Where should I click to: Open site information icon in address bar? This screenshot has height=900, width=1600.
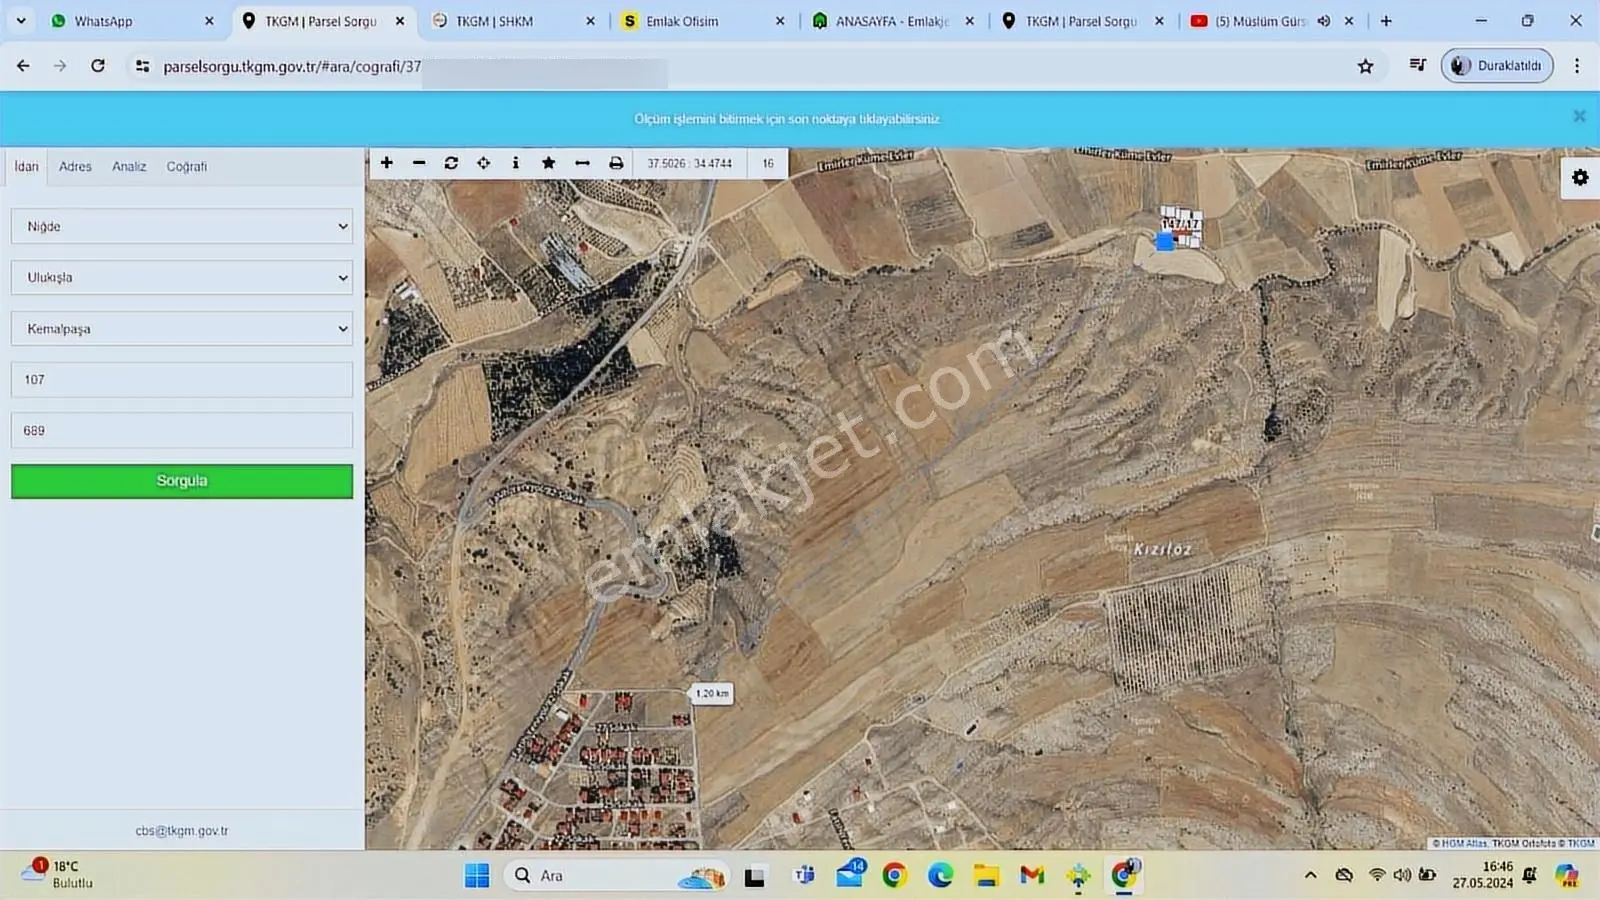pos(143,66)
